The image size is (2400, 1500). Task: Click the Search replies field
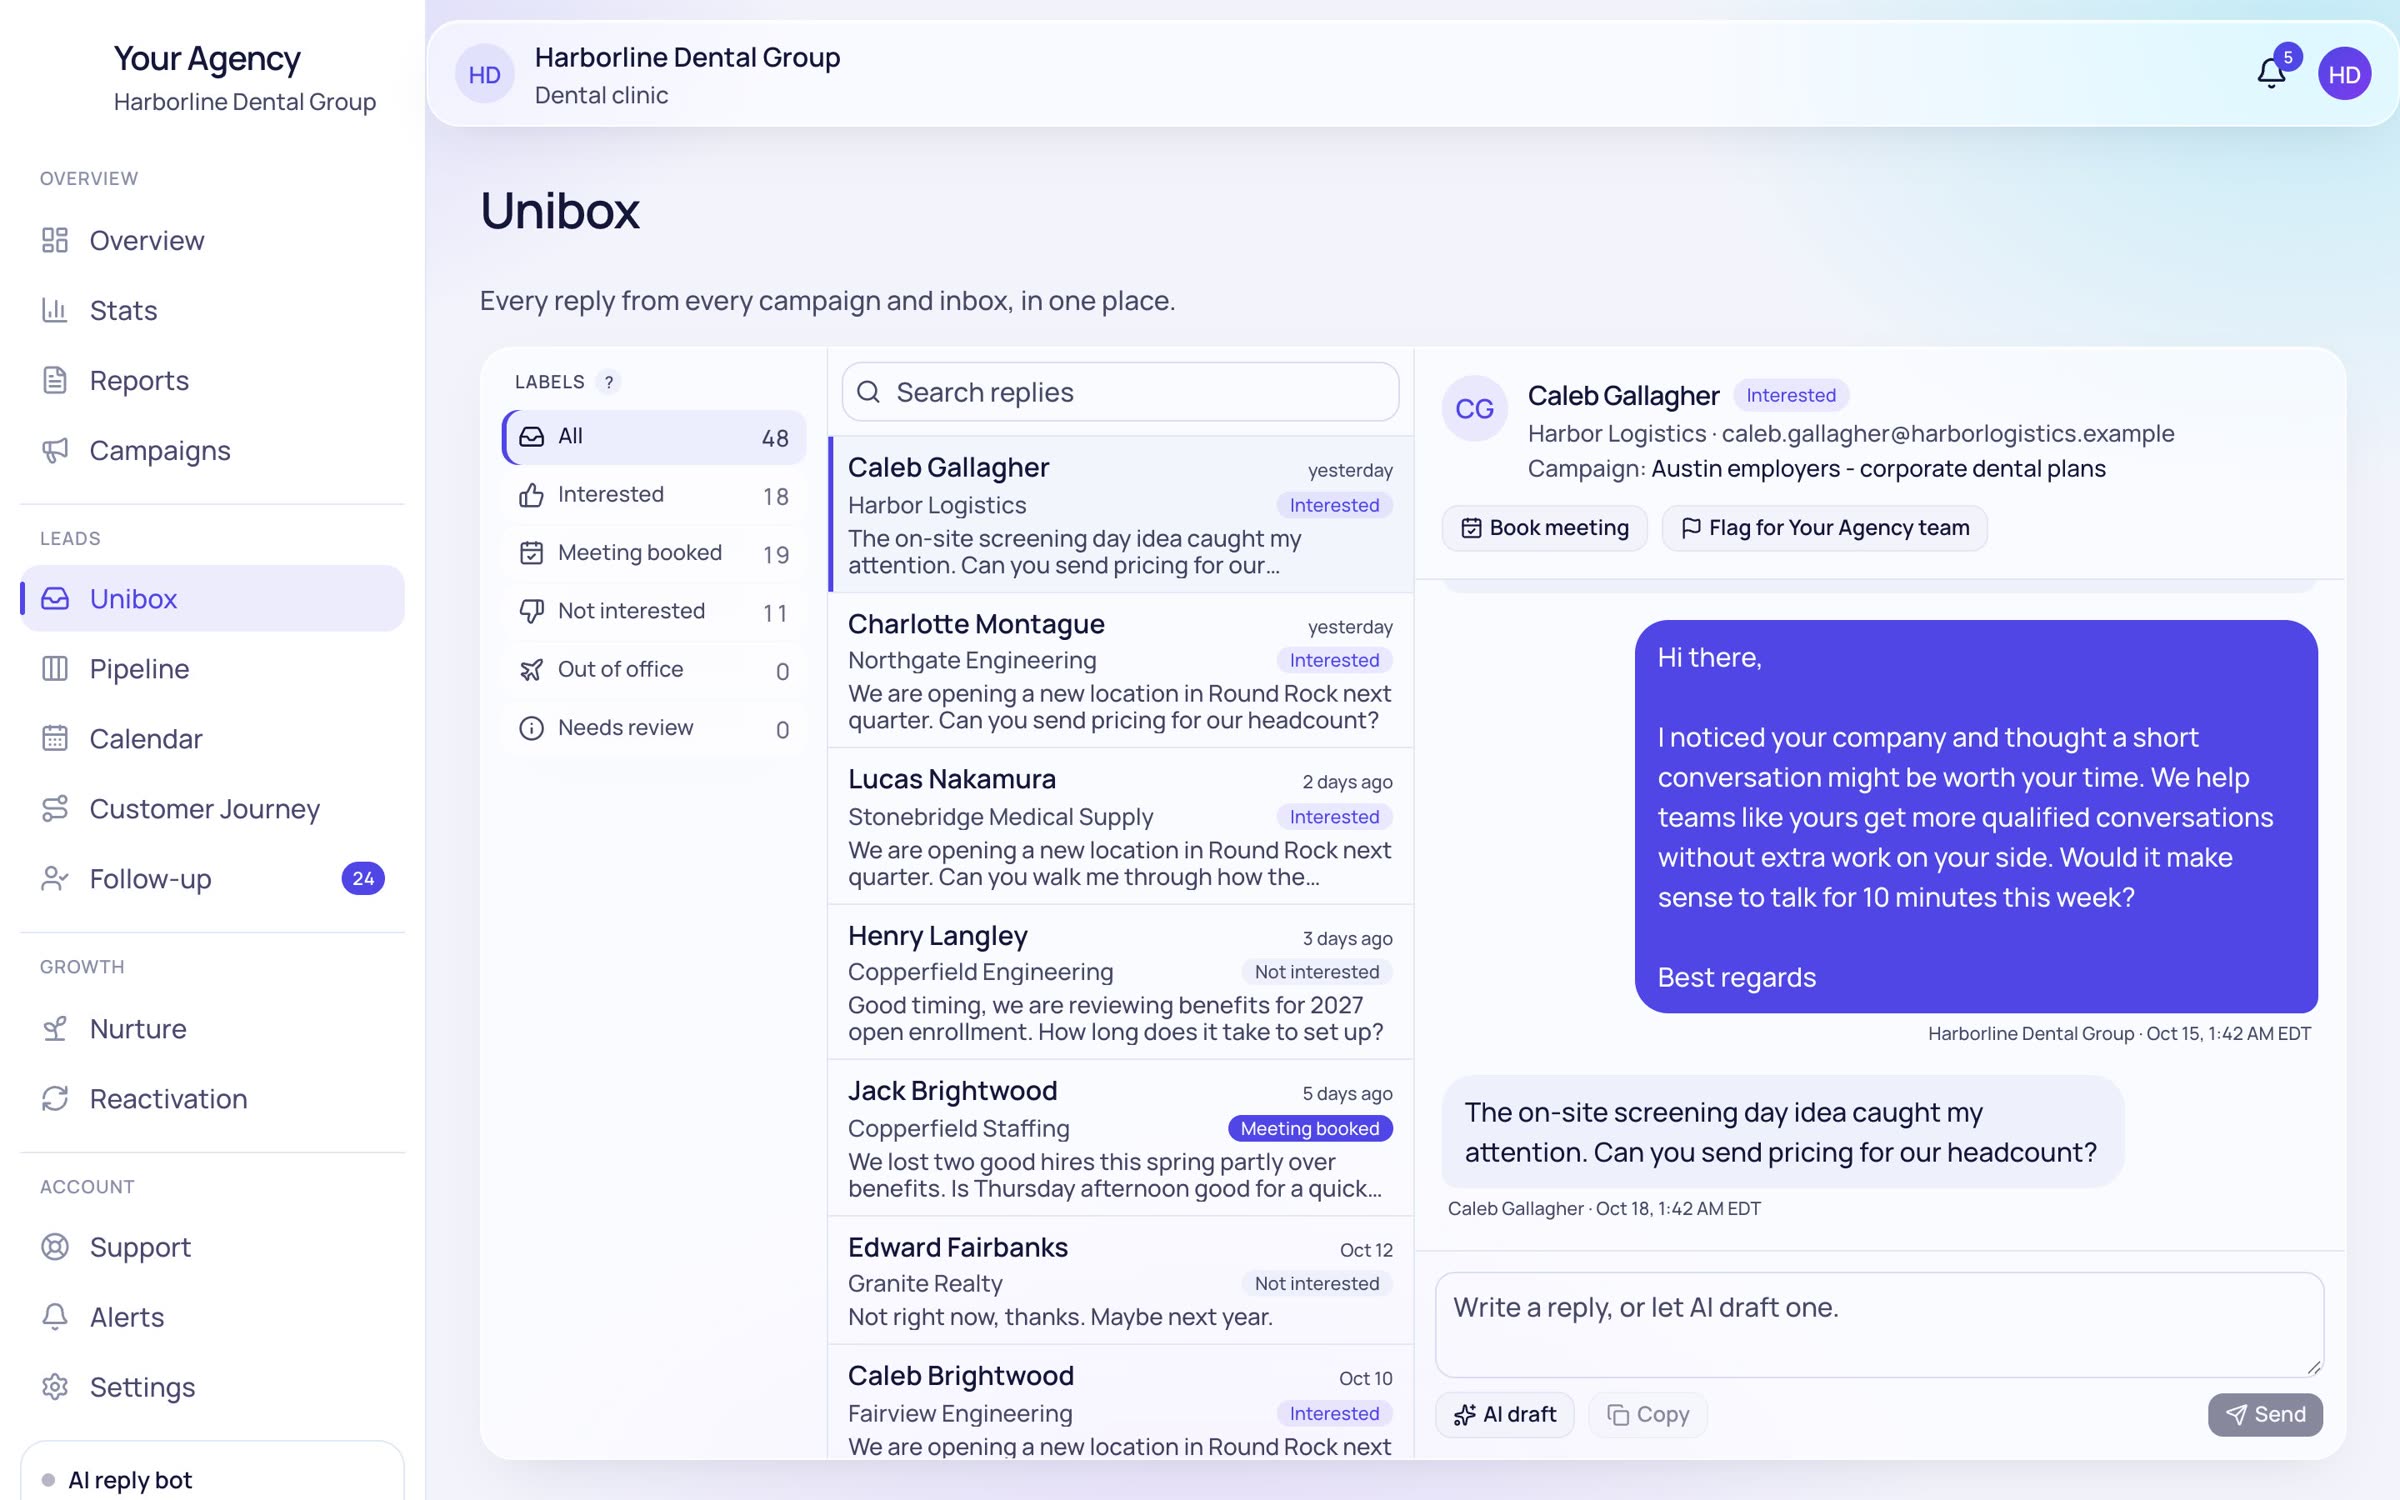pos(1120,392)
